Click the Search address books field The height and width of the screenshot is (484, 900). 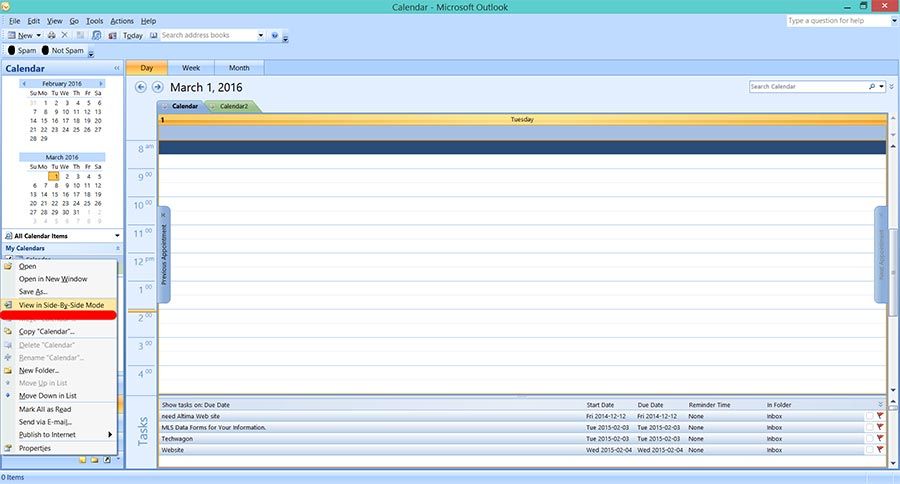[x=208, y=36]
